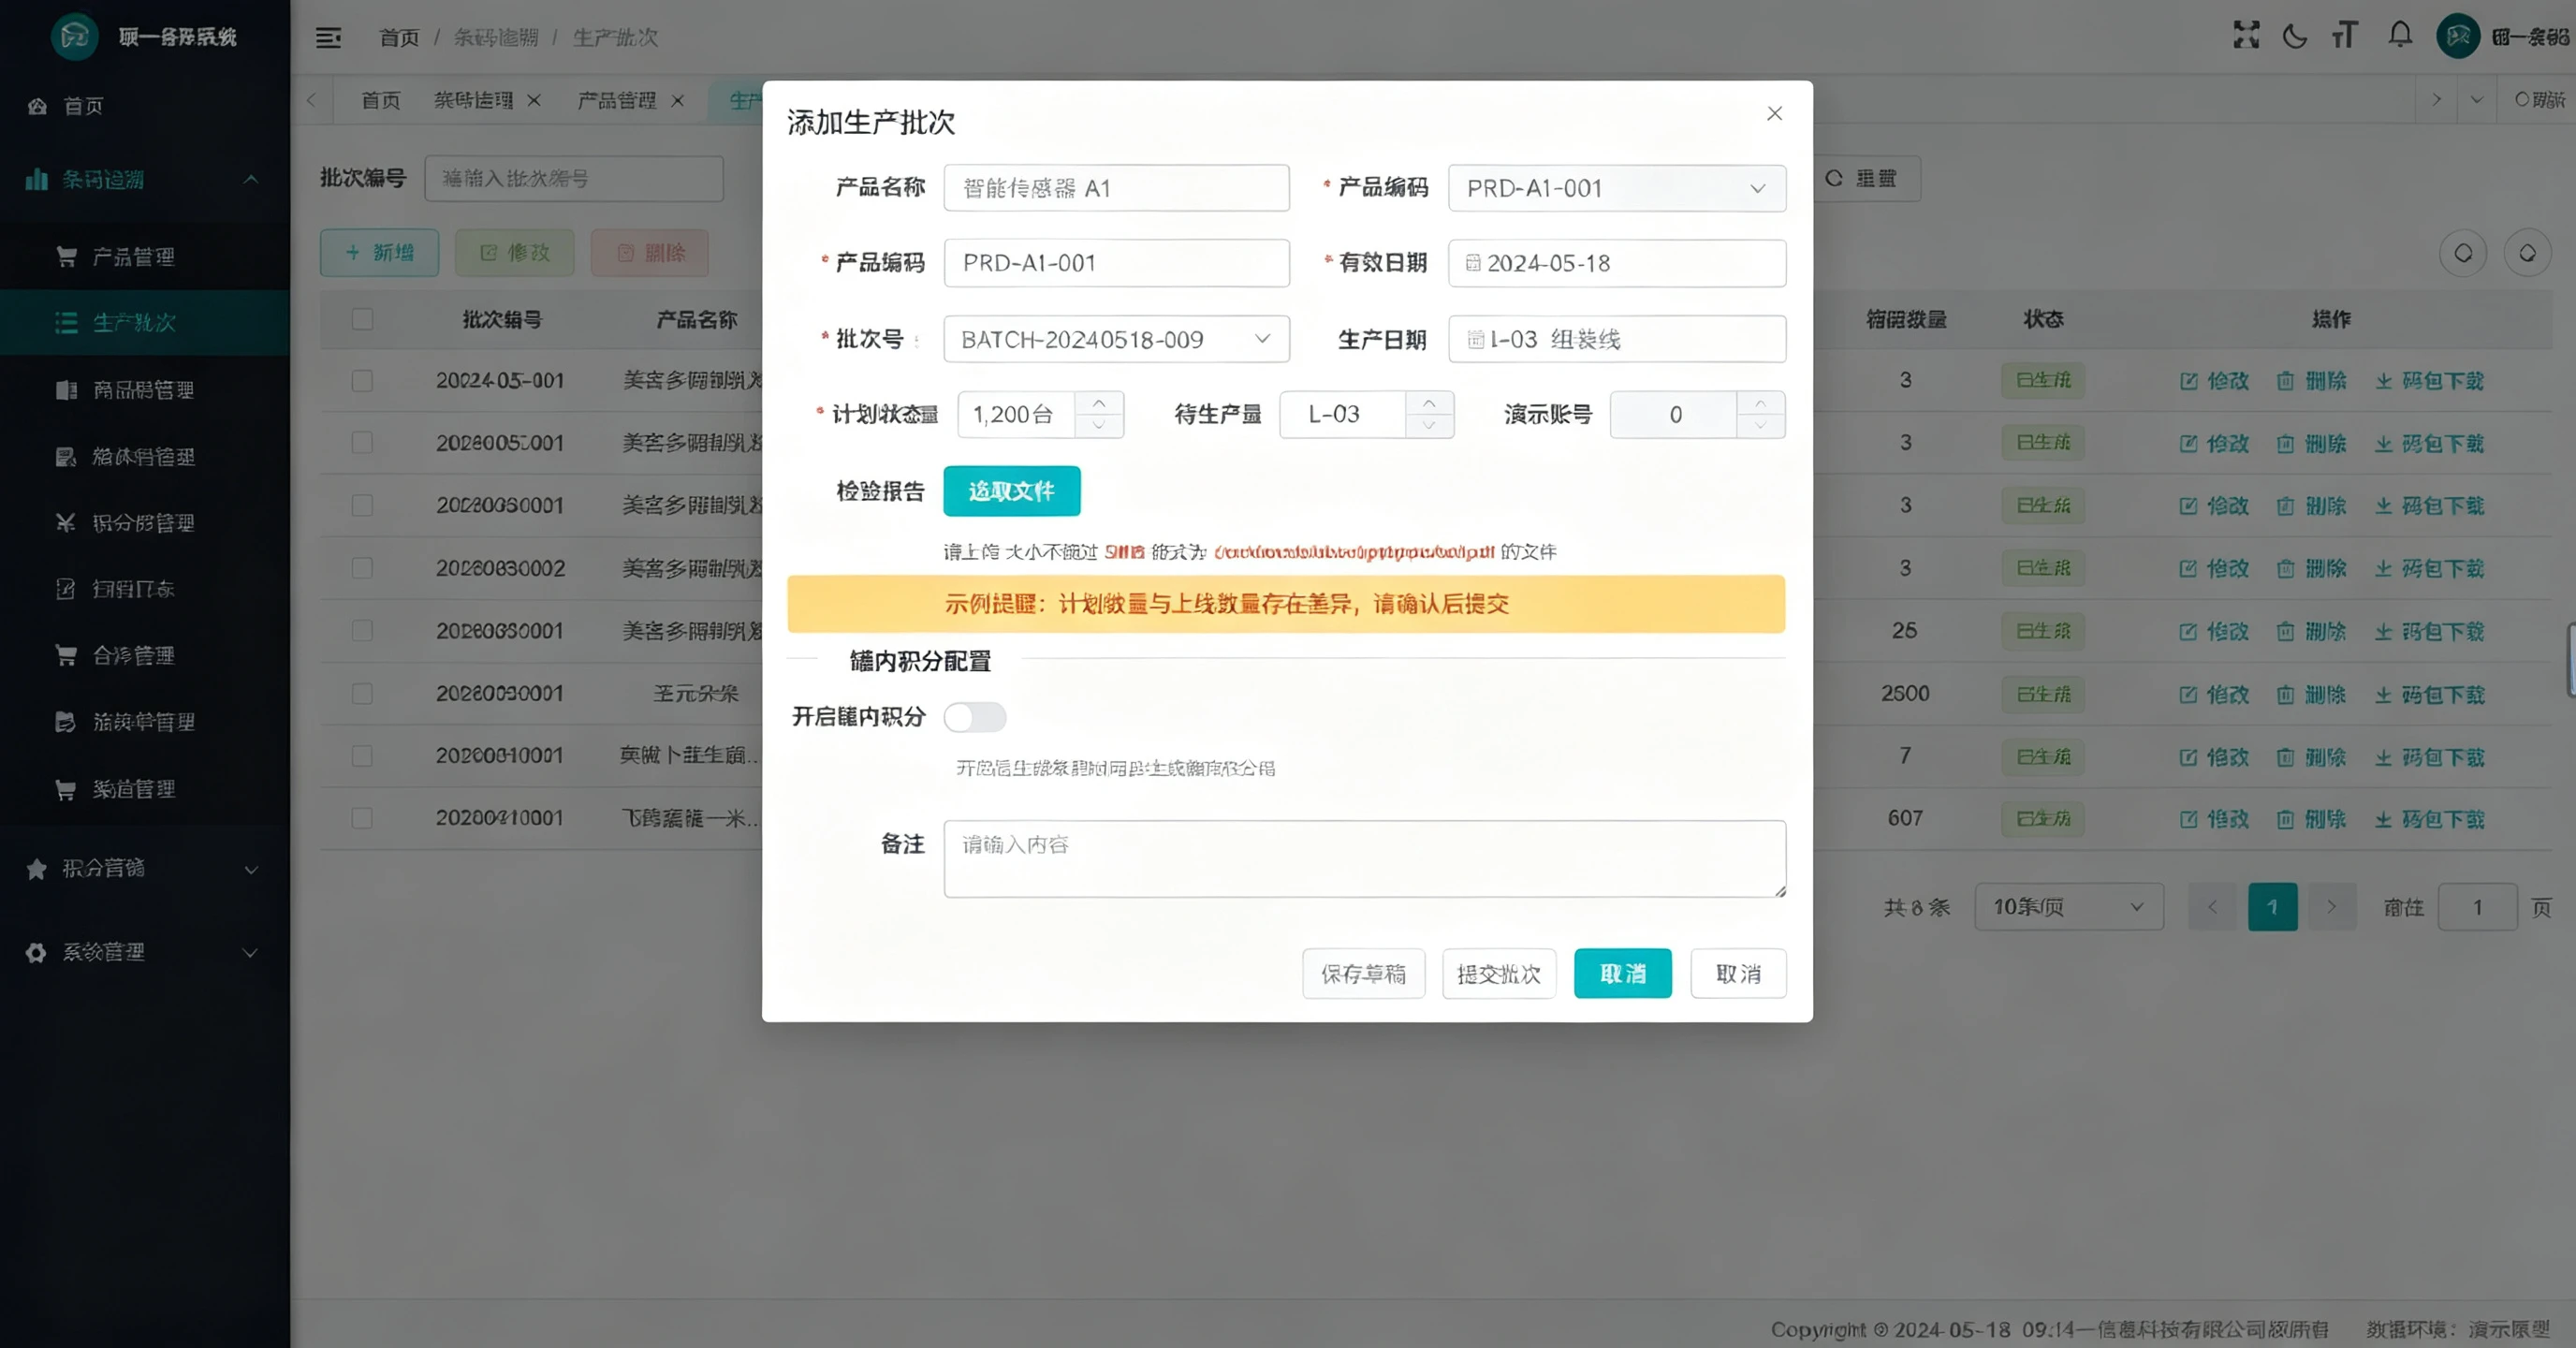Click into the 备注 textarea

pos(1364,859)
